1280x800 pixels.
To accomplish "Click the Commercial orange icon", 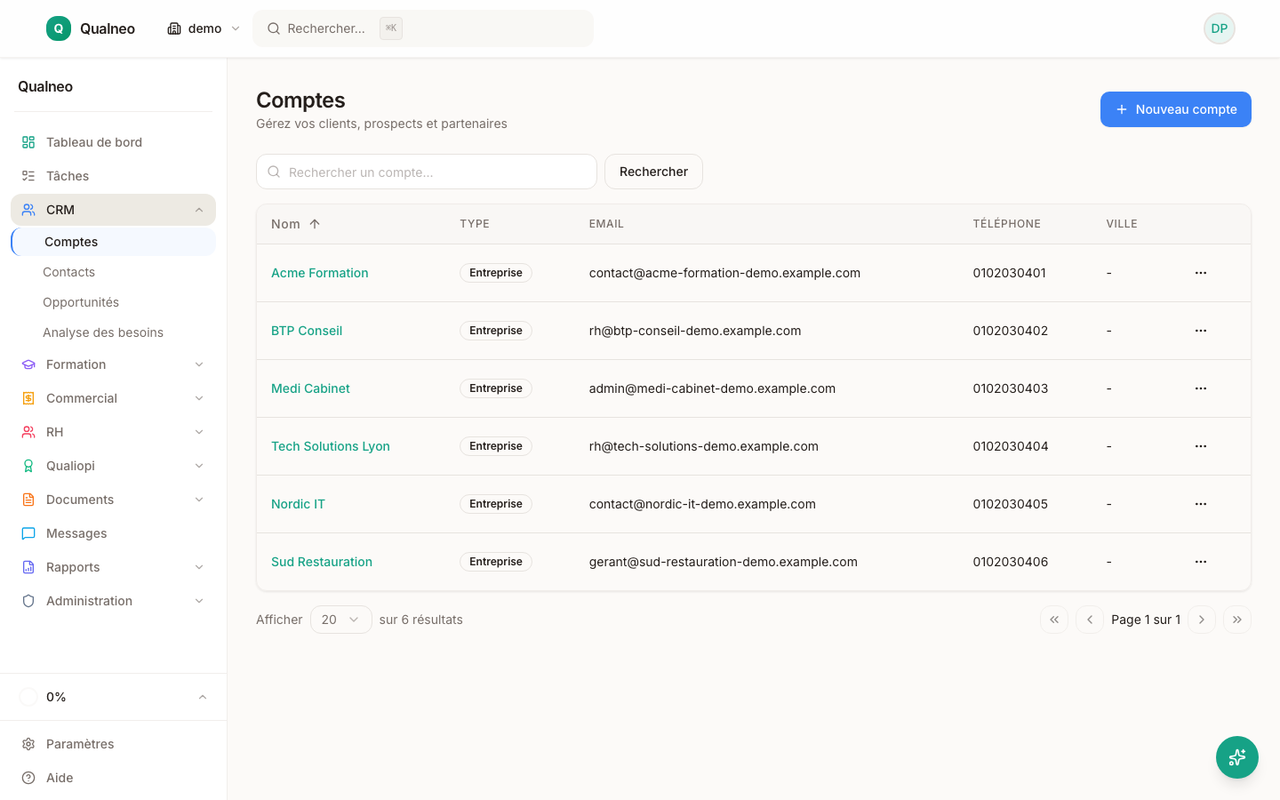I will point(28,398).
